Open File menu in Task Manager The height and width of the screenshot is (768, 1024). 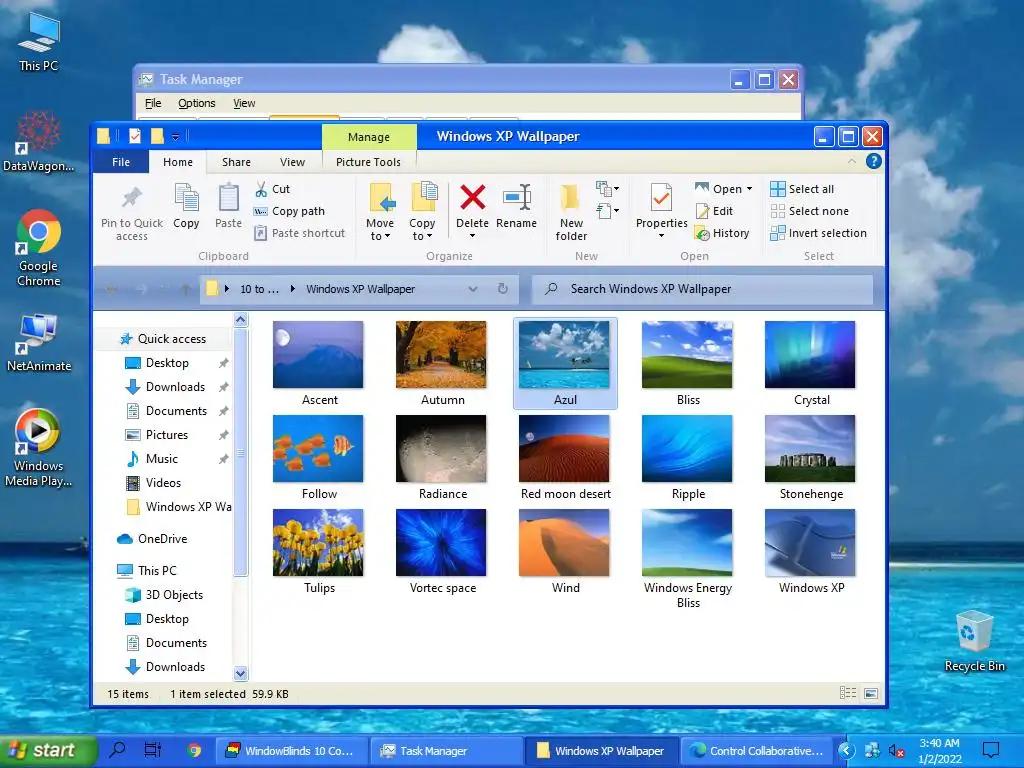point(153,103)
